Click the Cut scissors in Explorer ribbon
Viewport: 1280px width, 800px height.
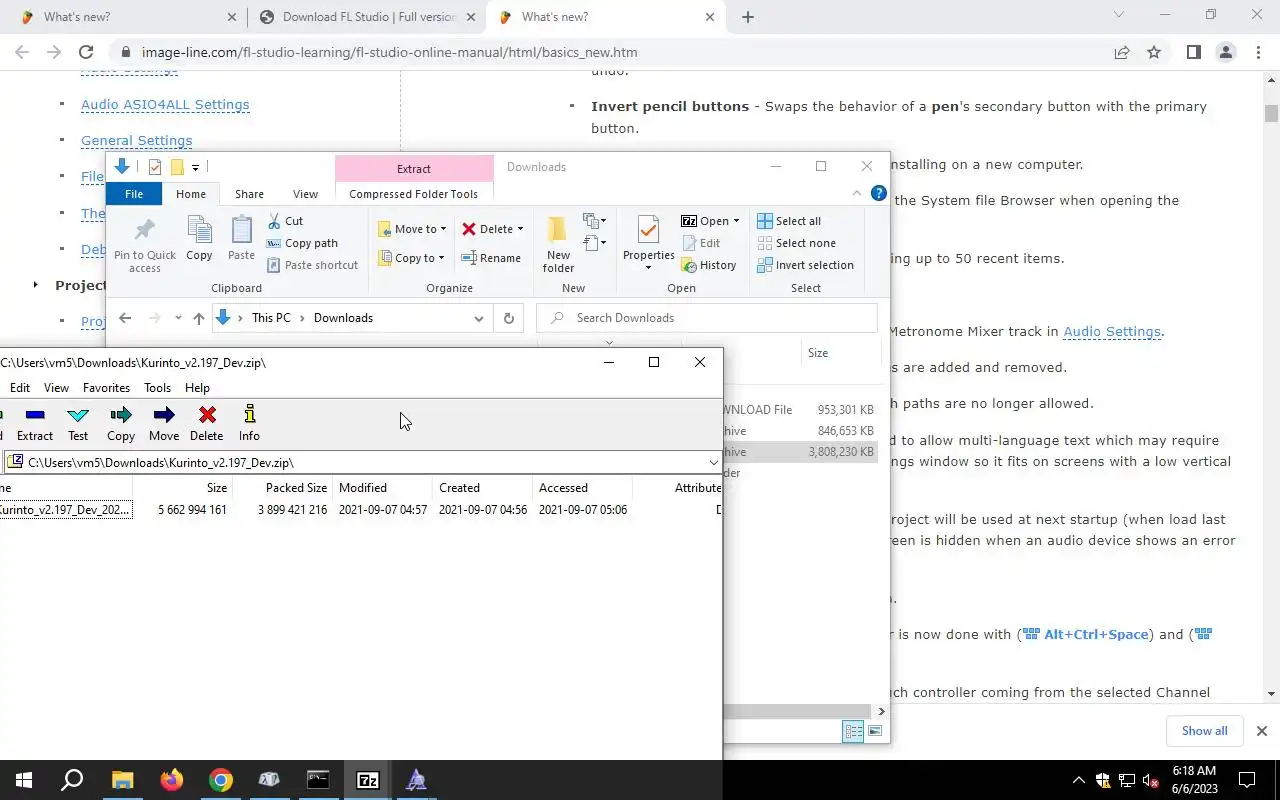point(286,221)
